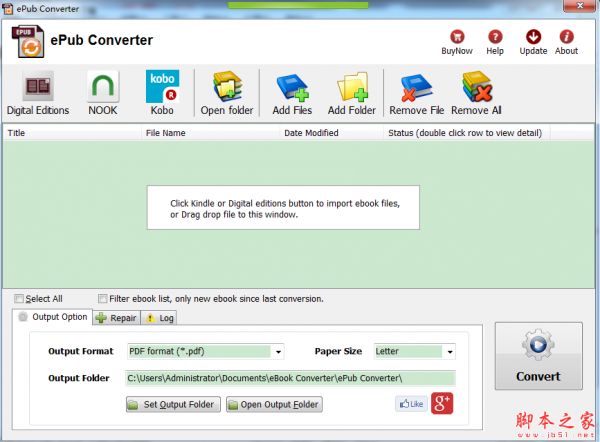Click the Facebook Like button
The width and height of the screenshot is (600, 442).
coord(411,404)
